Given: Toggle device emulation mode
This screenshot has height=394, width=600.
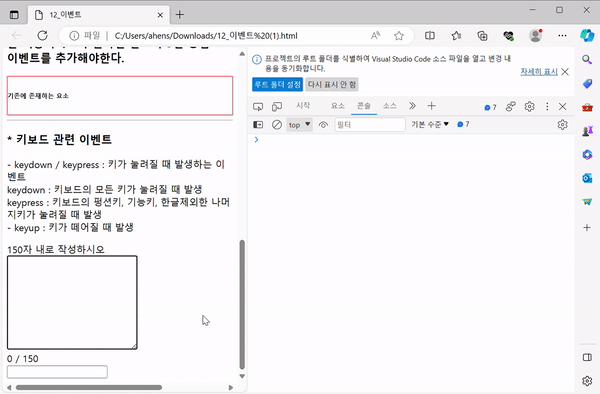Looking at the screenshot, I should (277, 106).
